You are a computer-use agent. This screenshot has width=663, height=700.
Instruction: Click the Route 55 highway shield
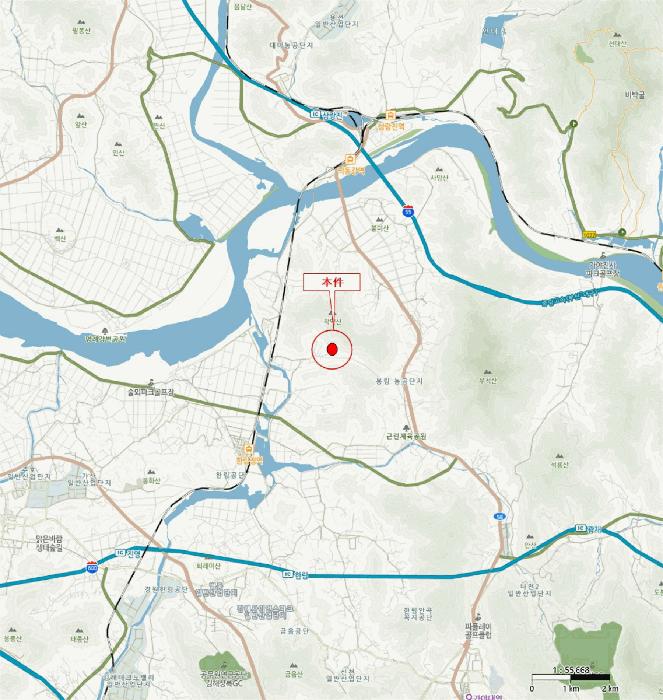tap(408, 210)
